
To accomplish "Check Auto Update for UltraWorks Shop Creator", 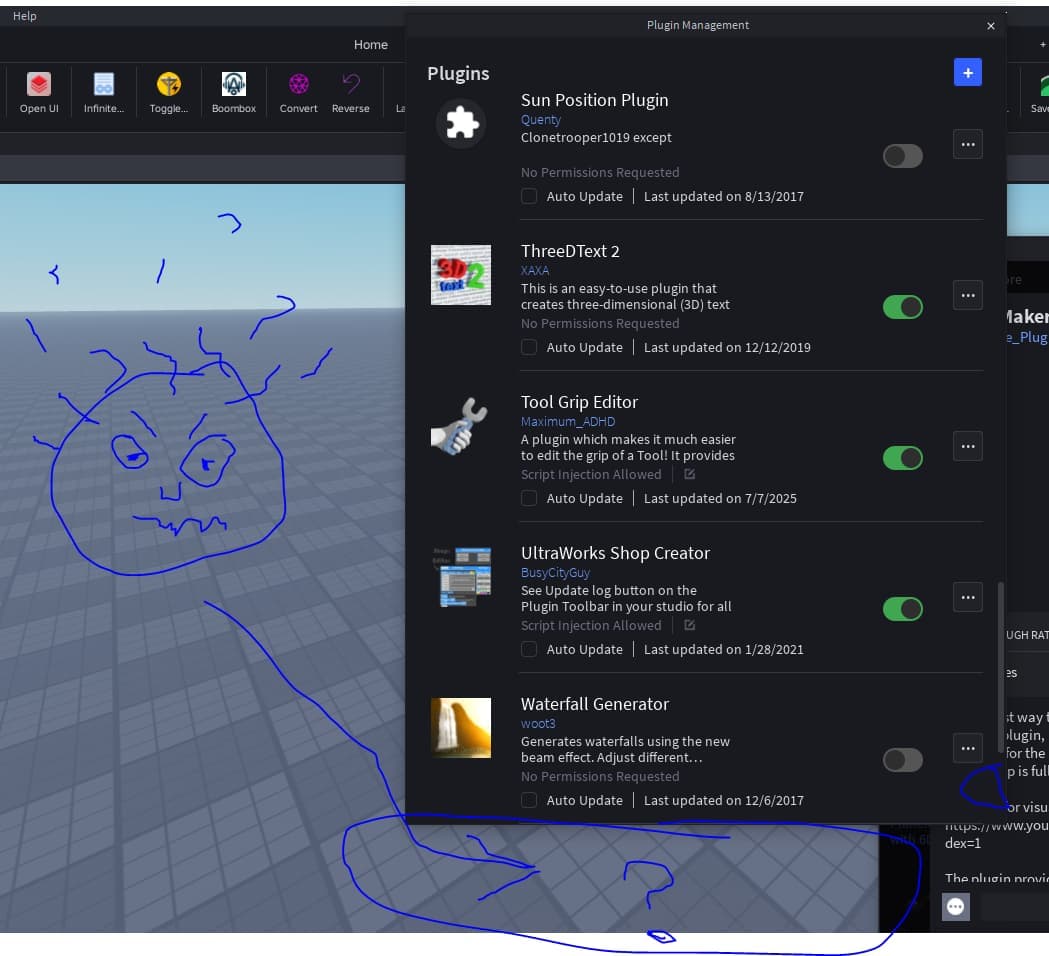I will click(x=529, y=650).
